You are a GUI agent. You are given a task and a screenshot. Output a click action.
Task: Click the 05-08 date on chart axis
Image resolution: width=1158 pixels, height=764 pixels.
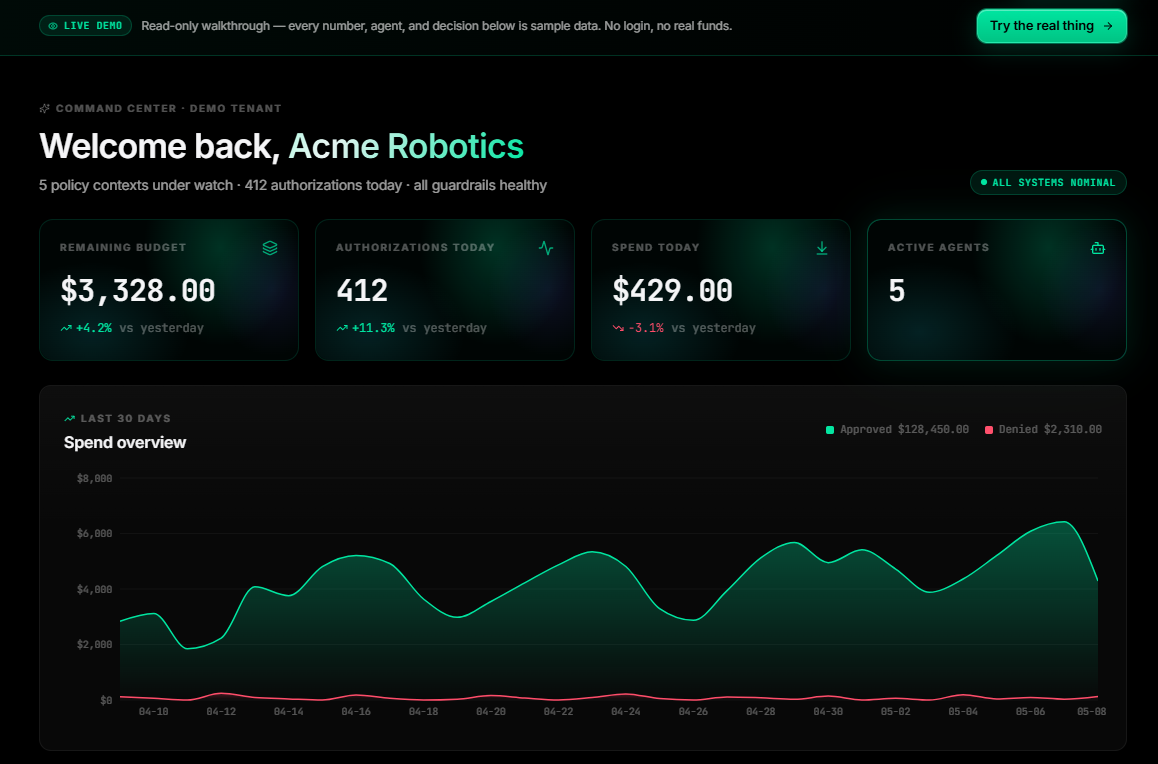1092,712
